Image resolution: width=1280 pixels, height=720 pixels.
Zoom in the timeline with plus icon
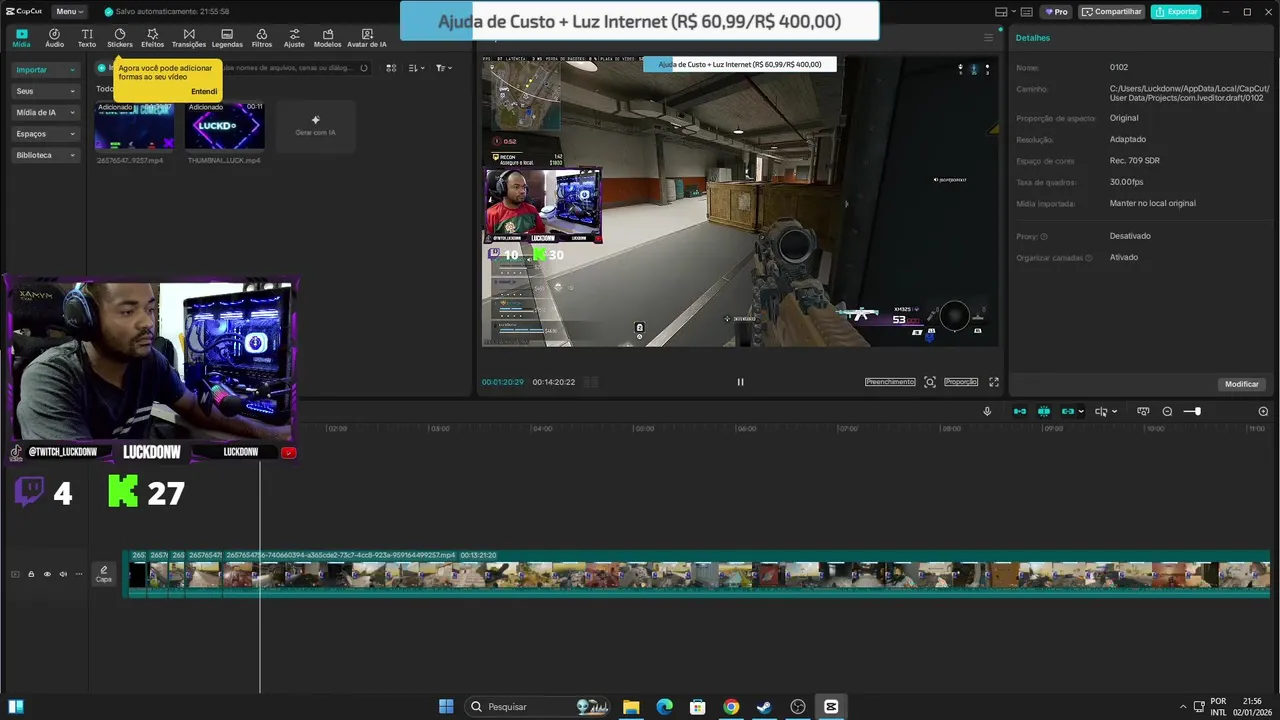tap(1263, 411)
